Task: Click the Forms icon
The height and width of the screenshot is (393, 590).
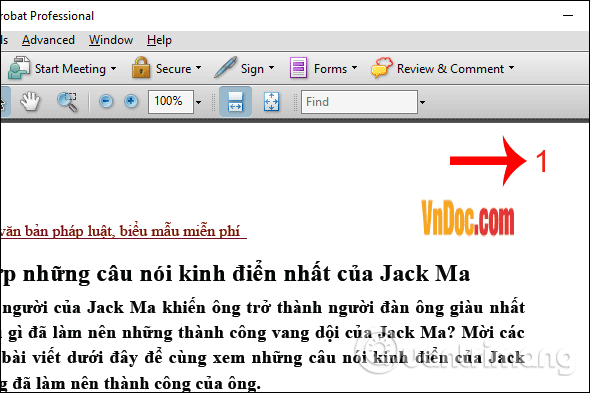Action: (x=298, y=68)
